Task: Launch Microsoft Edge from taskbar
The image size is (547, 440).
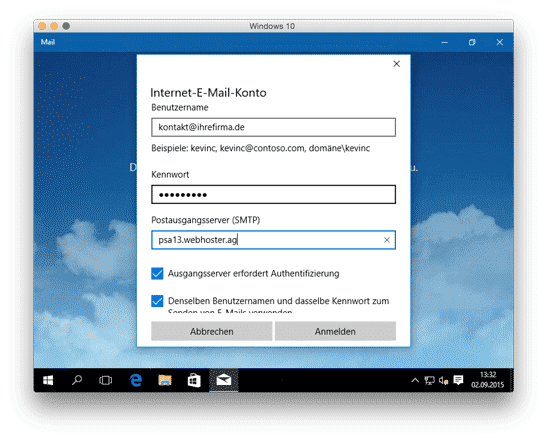Action: pyautogui.click(x=136, y=380)
